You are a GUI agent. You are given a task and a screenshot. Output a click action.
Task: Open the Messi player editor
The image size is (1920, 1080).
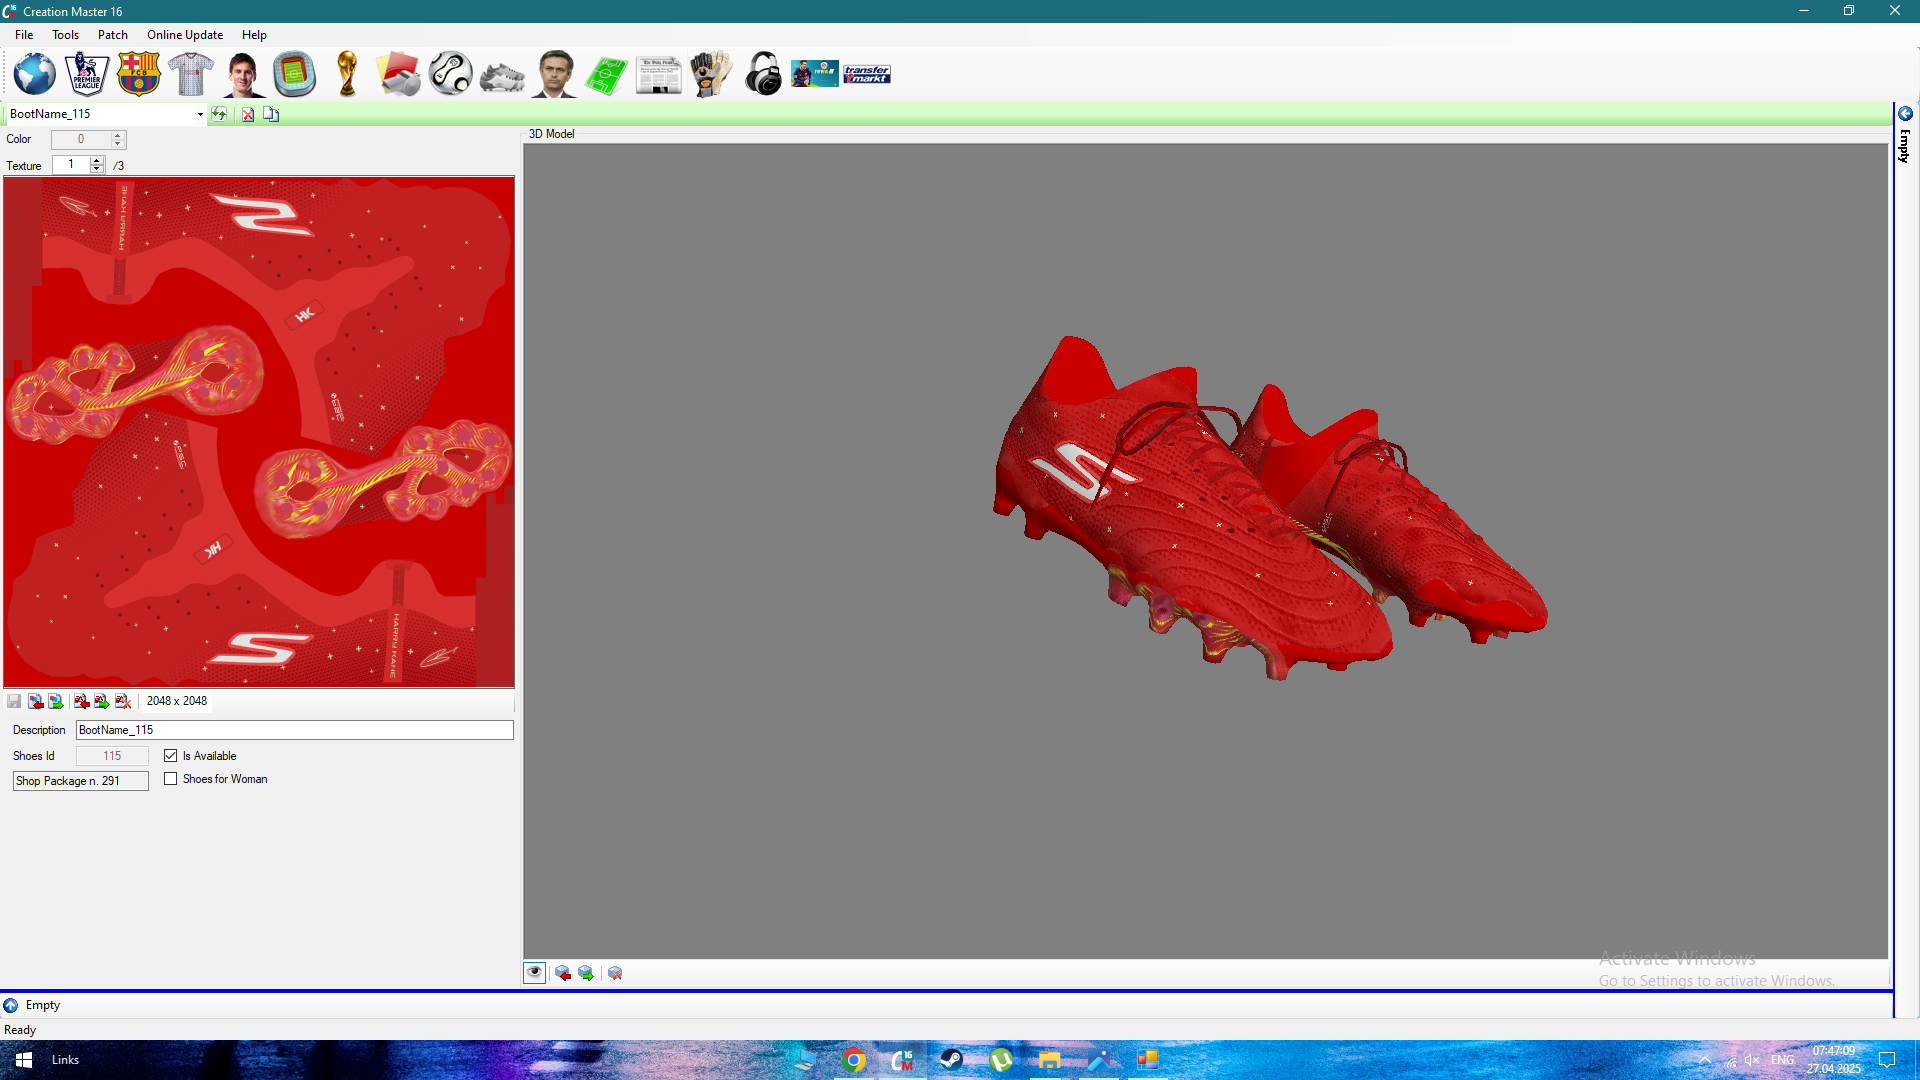[243, 74]
